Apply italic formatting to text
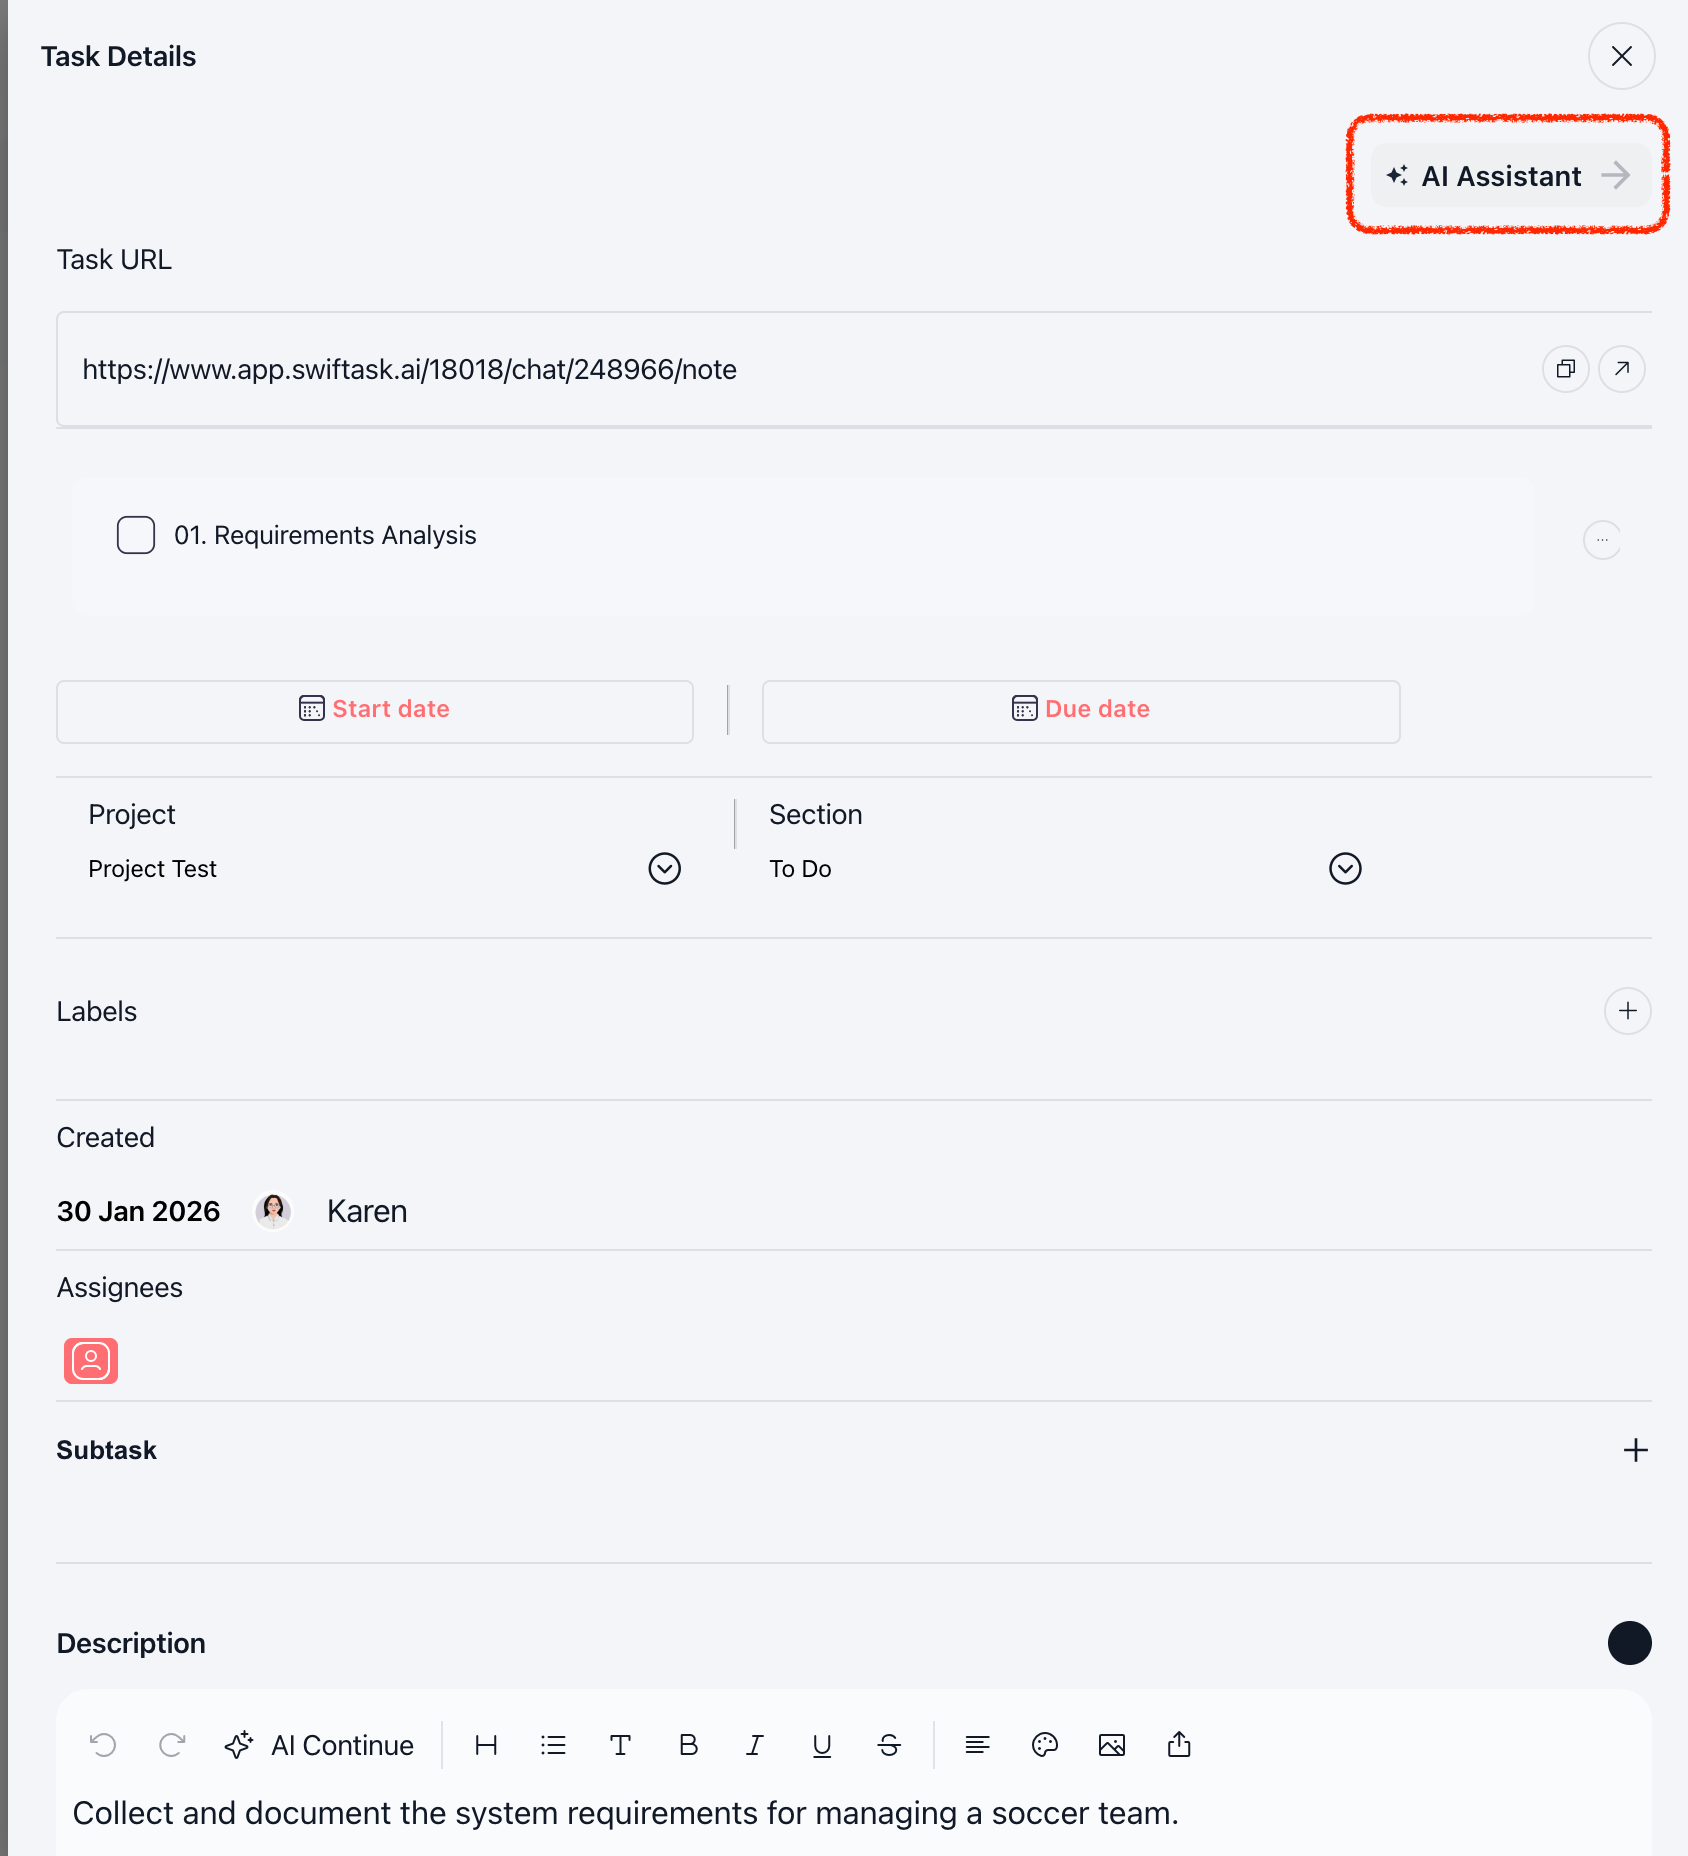 pos(755,1745)
